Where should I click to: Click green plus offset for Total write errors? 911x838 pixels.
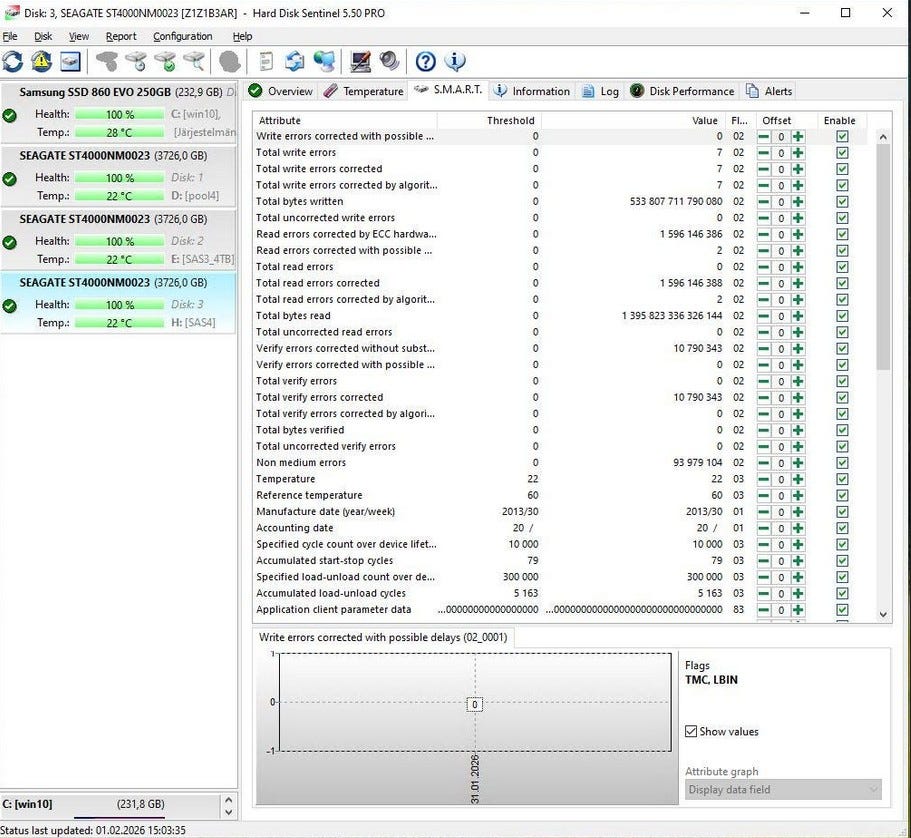[797, 153]
